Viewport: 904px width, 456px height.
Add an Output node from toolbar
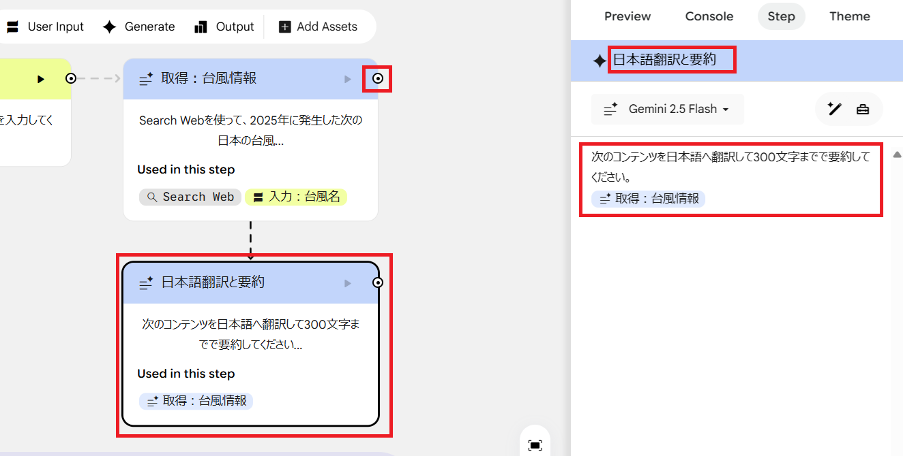coord(225,26)
